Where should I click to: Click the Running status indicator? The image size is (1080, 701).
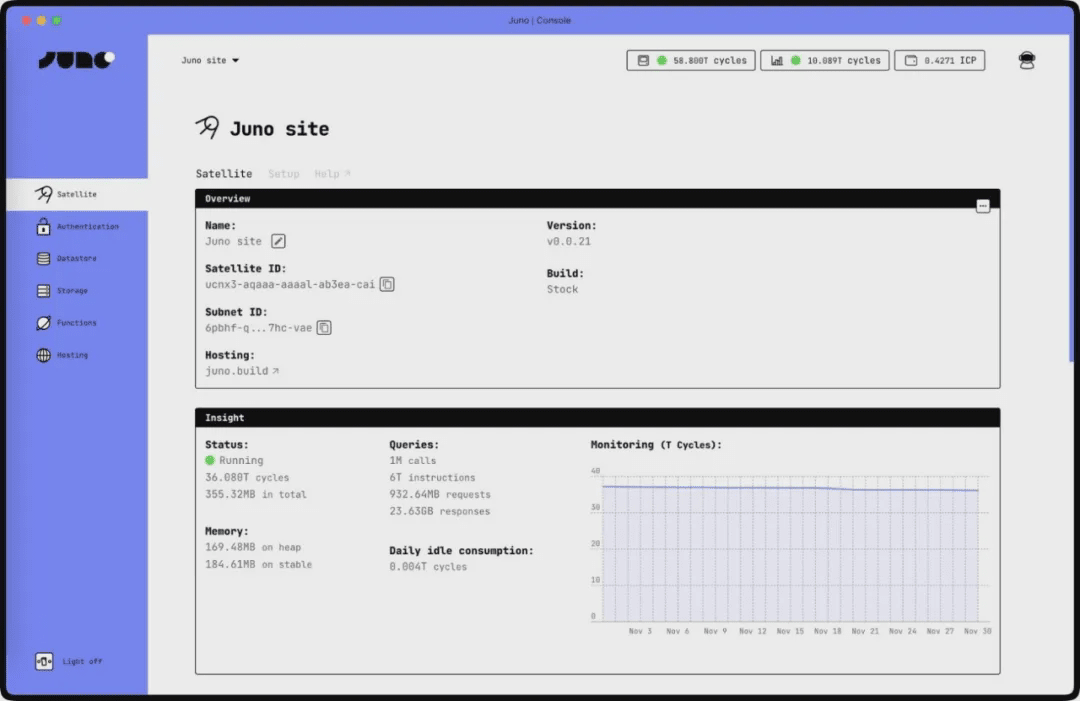(x=234, y=461)
